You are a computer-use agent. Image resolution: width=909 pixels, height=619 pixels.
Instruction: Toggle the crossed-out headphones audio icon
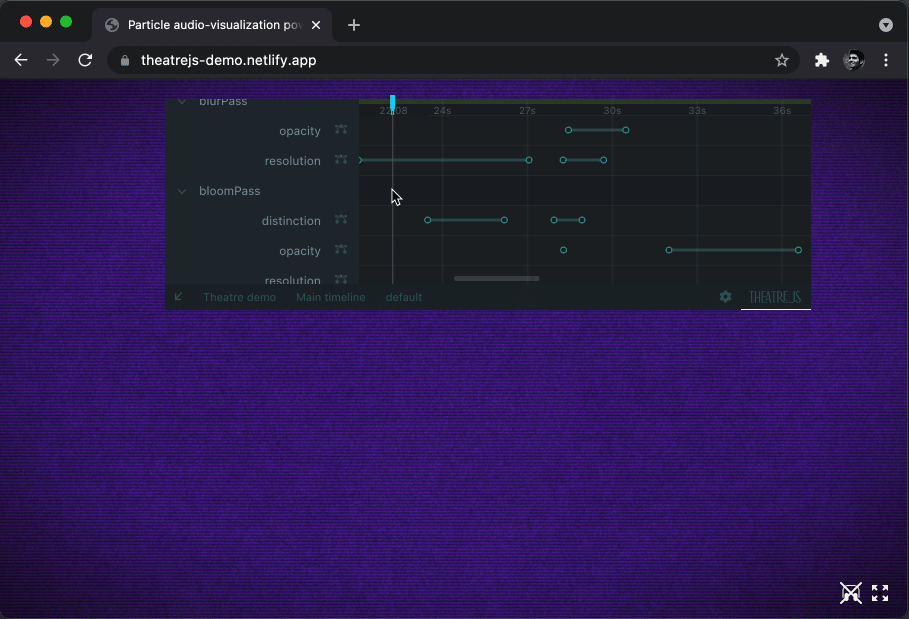point(850,593)
